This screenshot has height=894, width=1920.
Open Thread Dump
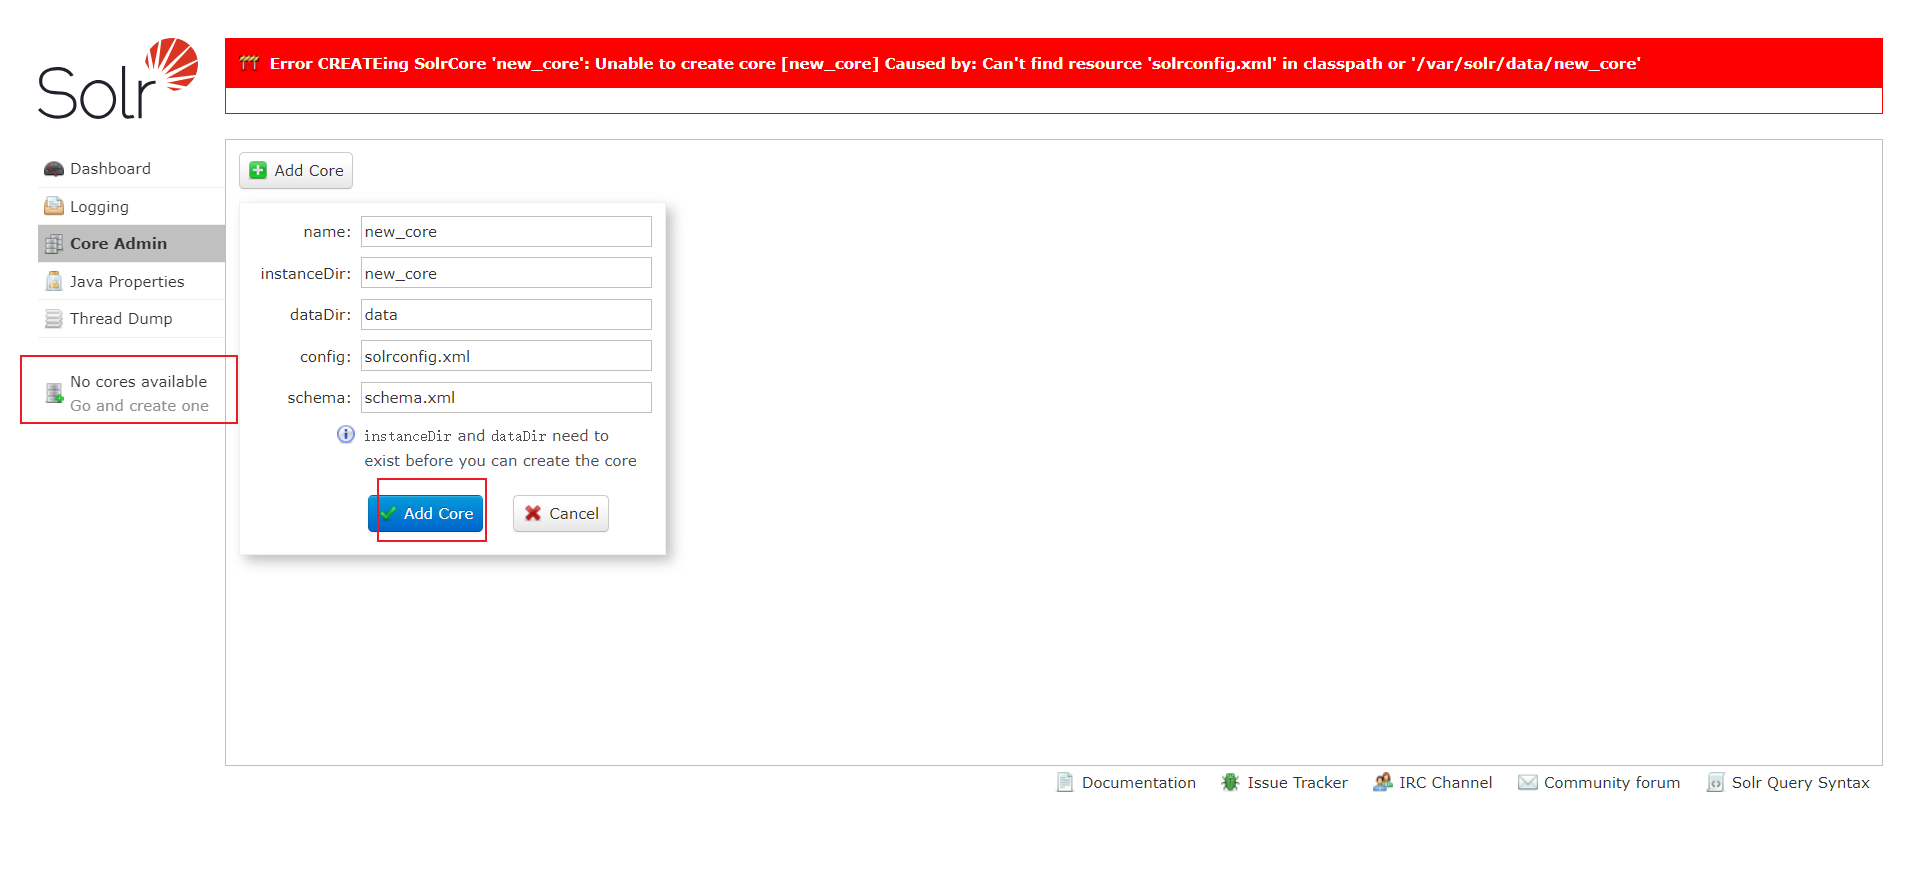click(131, 319)
